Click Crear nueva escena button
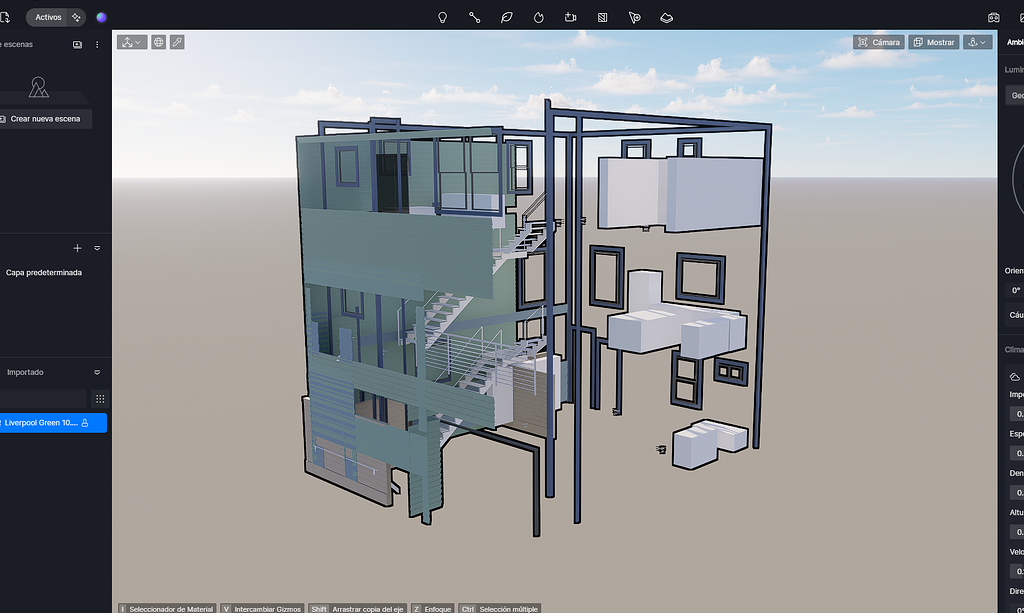Image resolution: width=1024 pixels, height=613 pixels. [x=44, y=119]
